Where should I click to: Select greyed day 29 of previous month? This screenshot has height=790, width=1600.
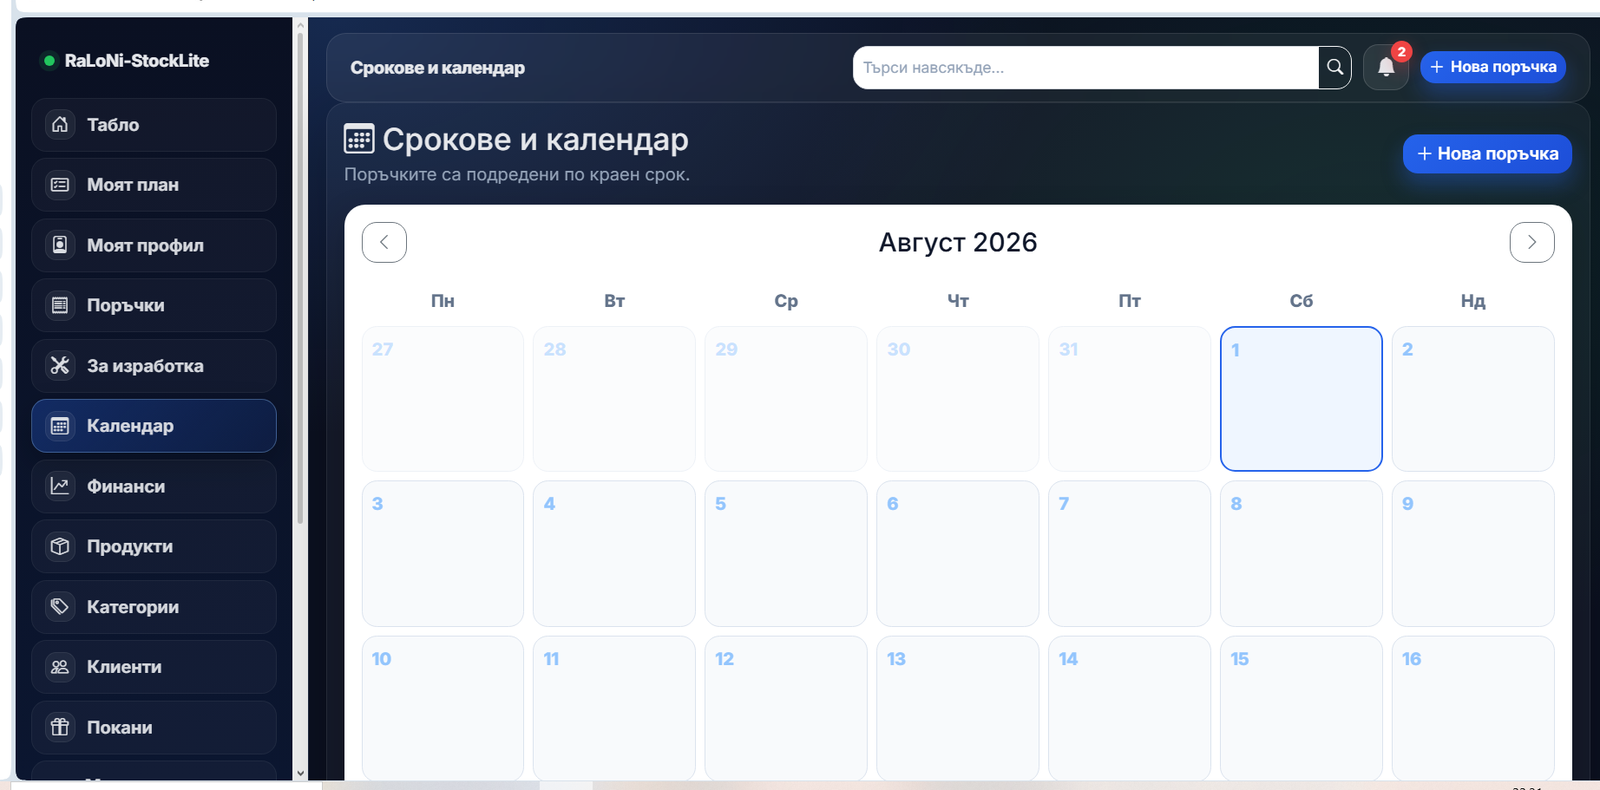pos(786,399)
